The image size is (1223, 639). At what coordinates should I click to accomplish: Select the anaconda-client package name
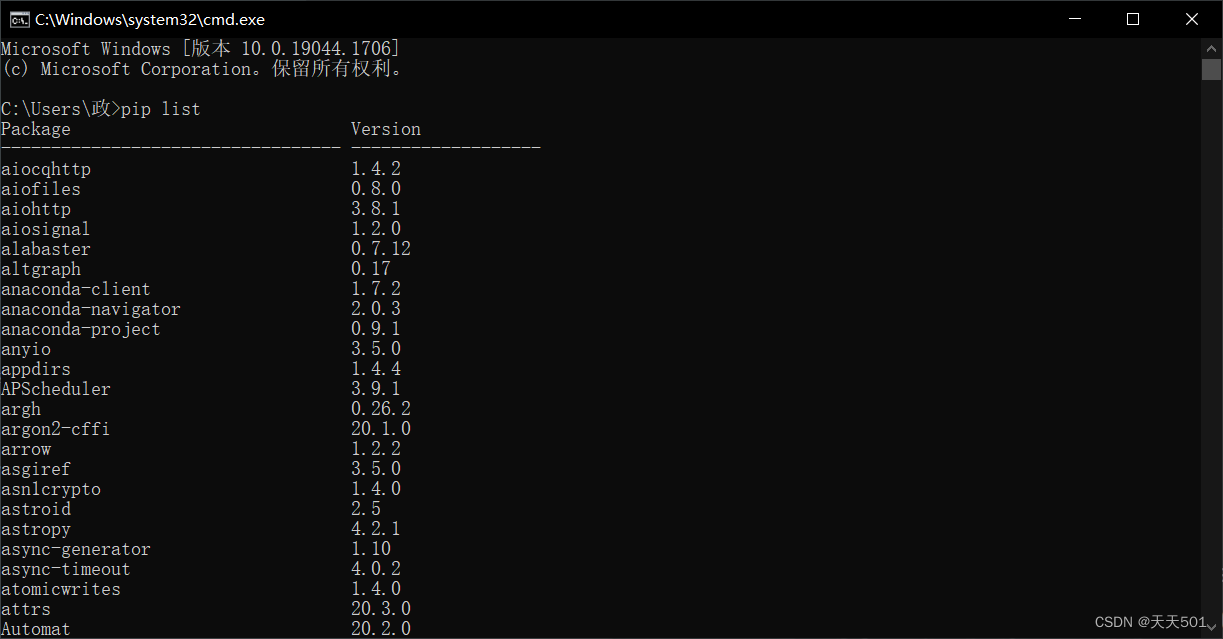coord(76,289)
